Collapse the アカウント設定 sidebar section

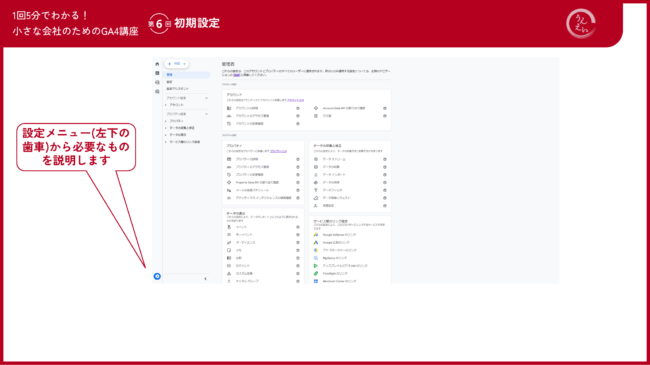[206, 98]
